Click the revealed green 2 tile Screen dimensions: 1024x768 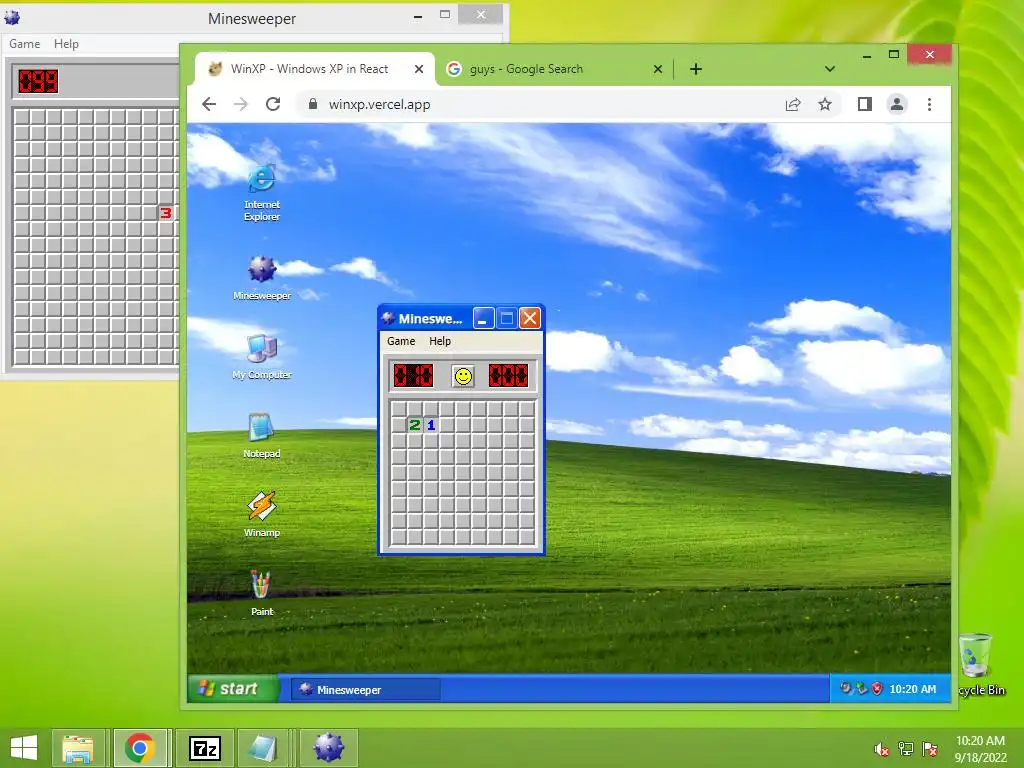click(x=414, y=425)
